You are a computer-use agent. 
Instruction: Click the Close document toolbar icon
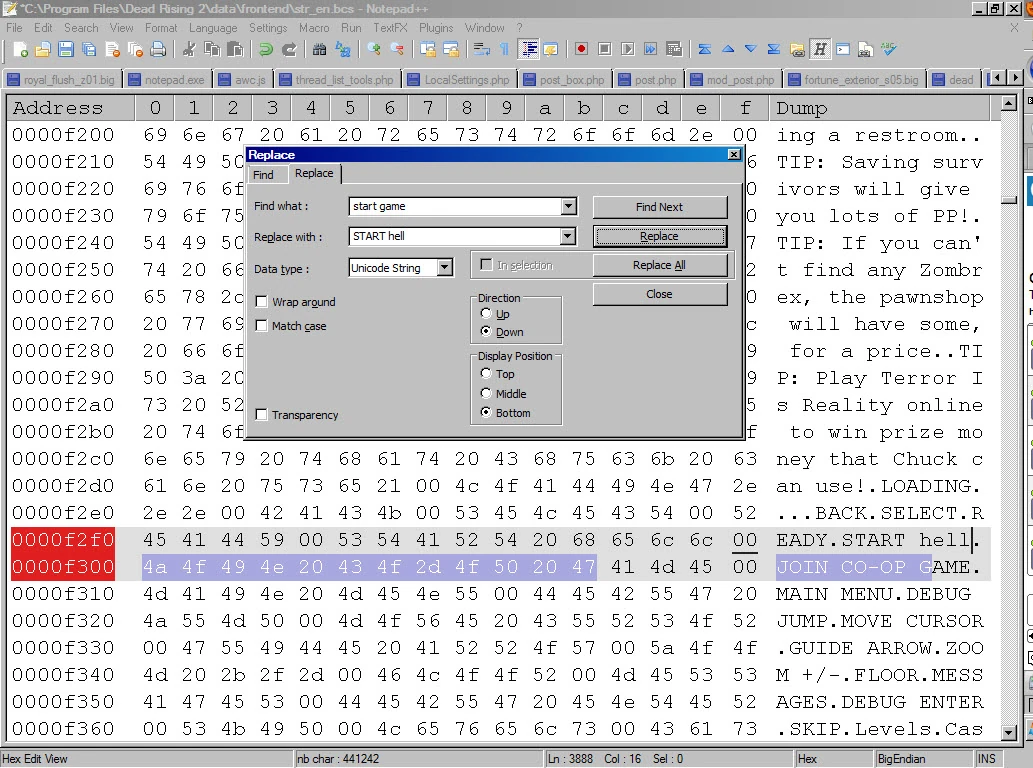[113, 49]
